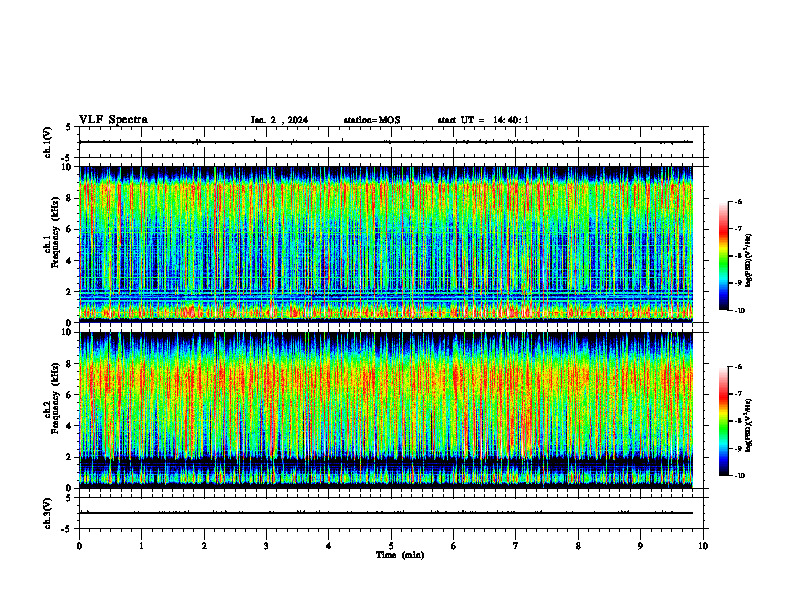792x612 pixels.
Task: Click time axis tick label '0'
Action: pyautogui.click(x=79, y=546)
